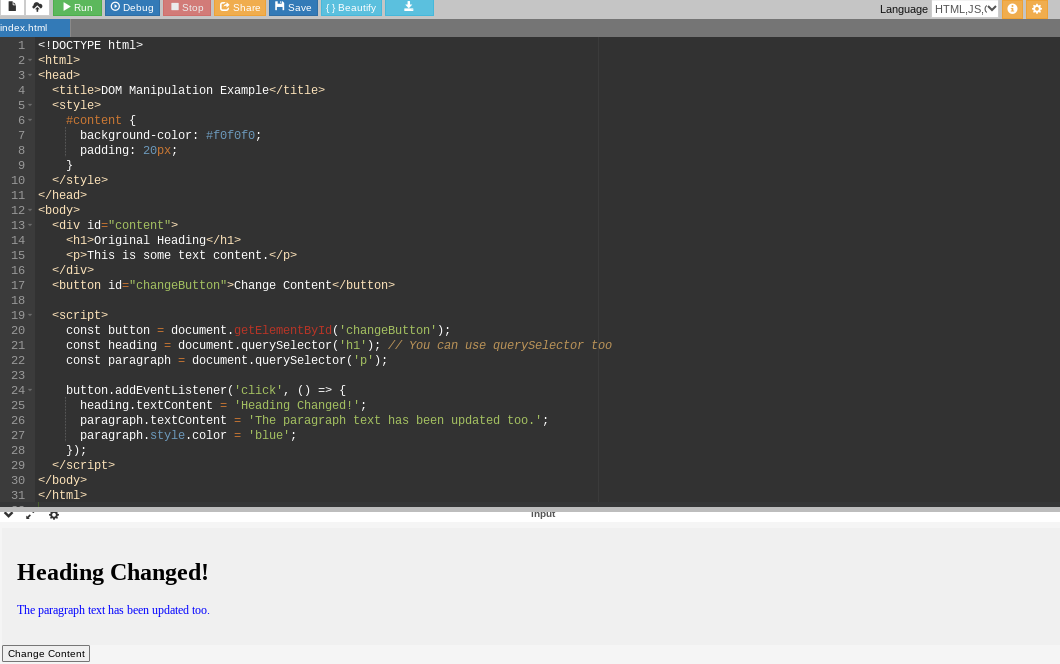This screenshot has height=664, width=1060.
Task: Switch to the index.html tab
Action: (34, 28)
